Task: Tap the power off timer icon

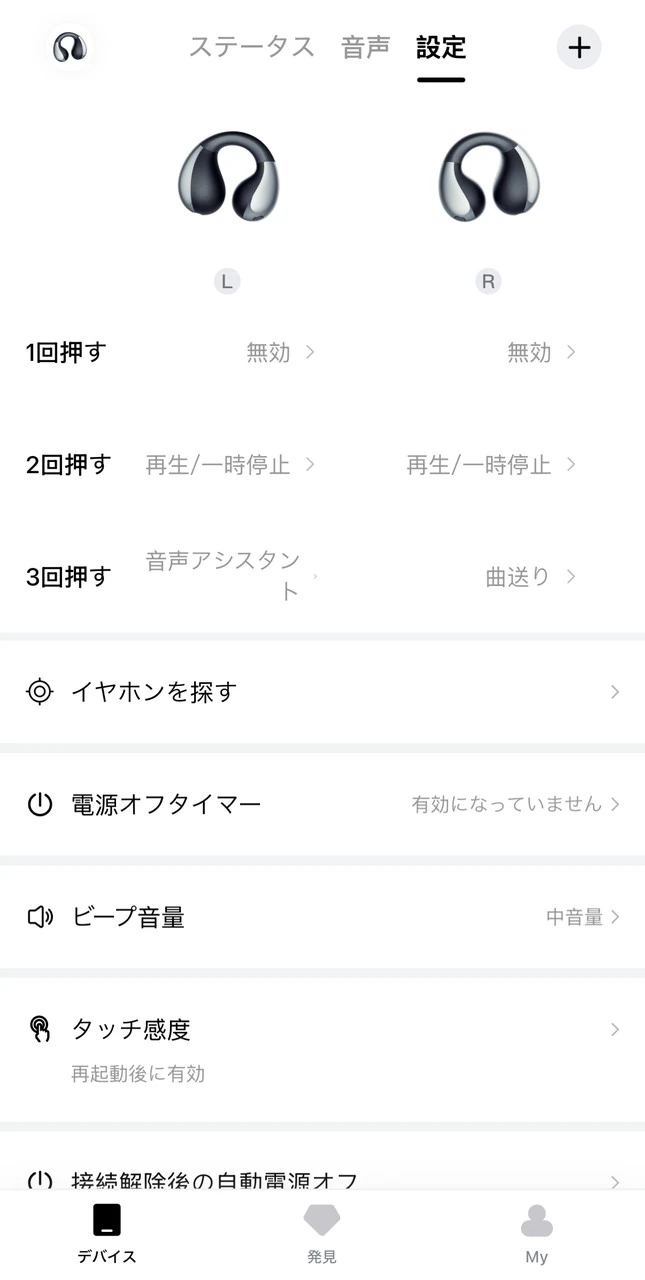Action: [x=39, y=805]
